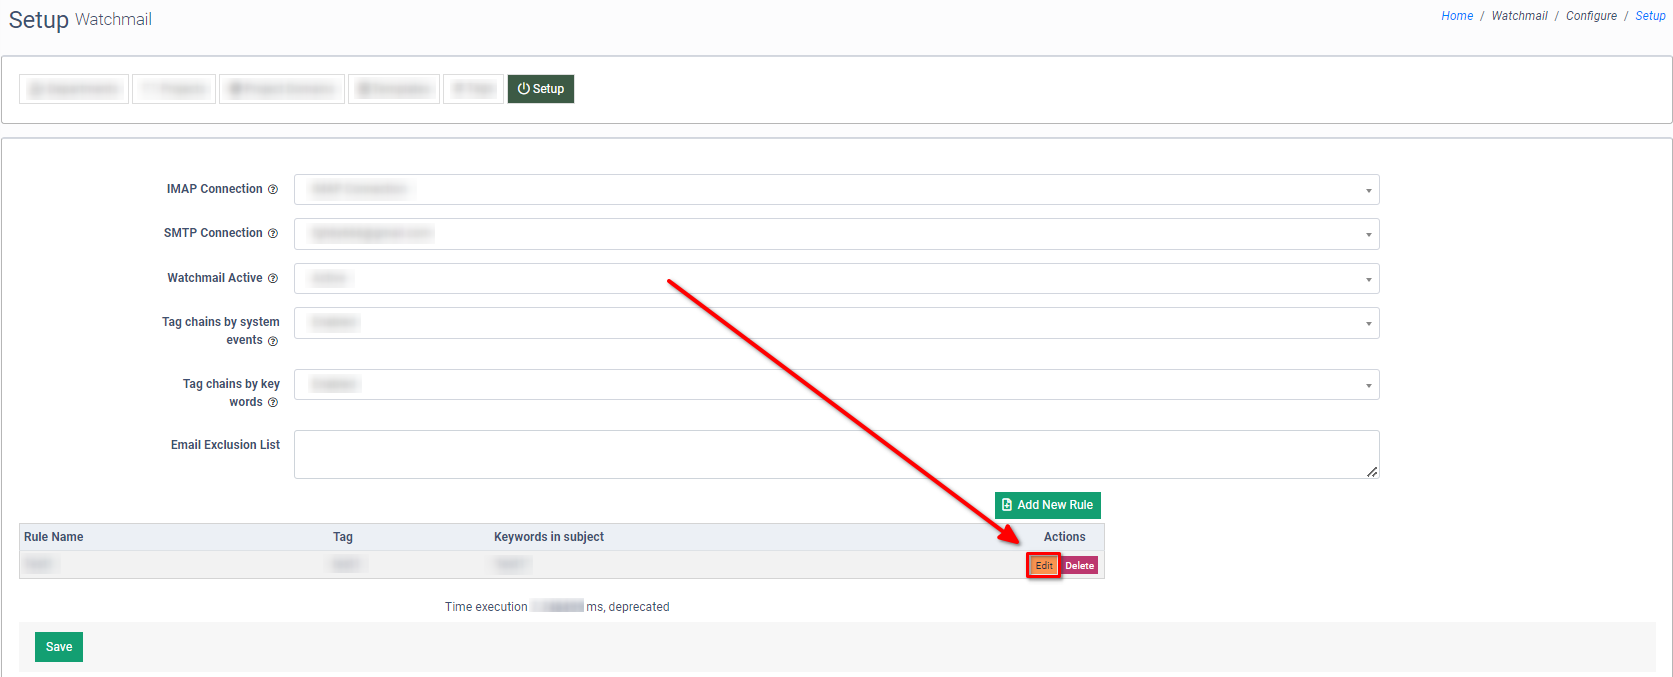Click help icon for Tag chains by system events

tap(273, 341)
